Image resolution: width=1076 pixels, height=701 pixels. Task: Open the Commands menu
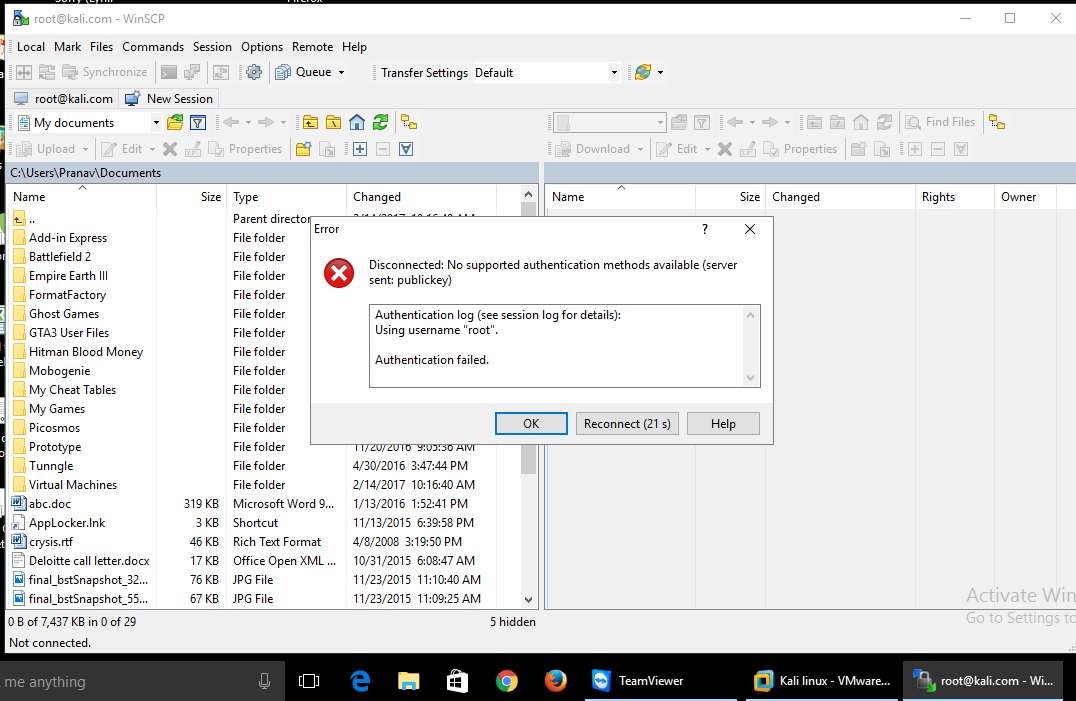pos(153,47)
